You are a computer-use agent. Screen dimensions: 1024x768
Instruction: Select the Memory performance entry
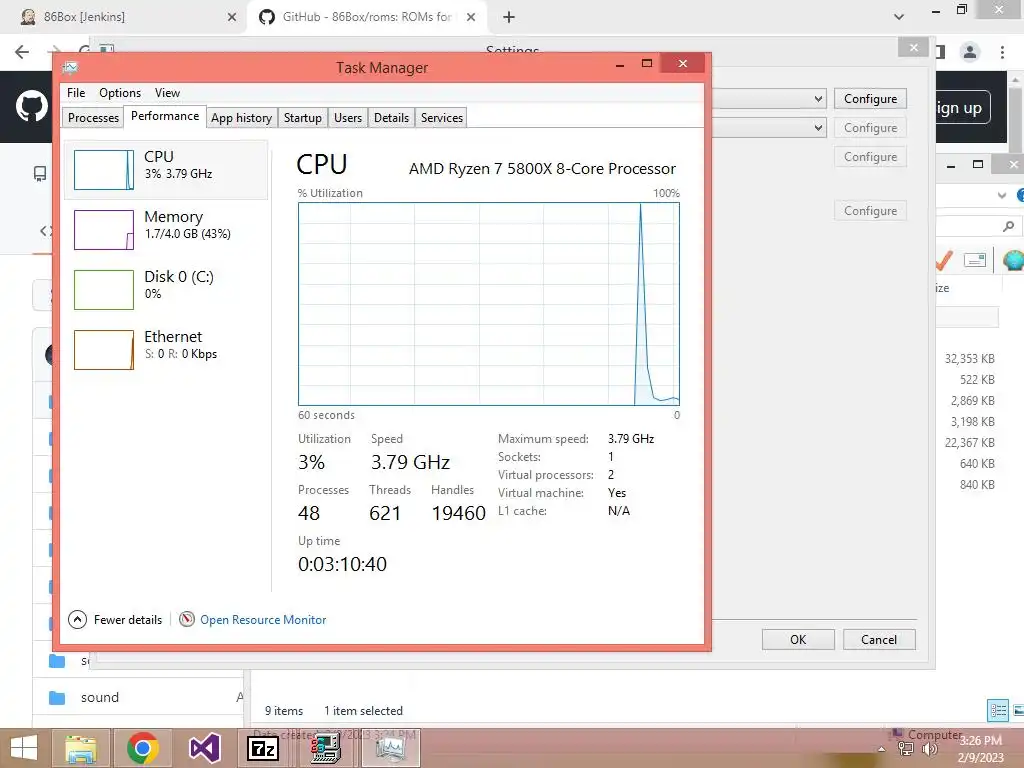coord(167,229)
